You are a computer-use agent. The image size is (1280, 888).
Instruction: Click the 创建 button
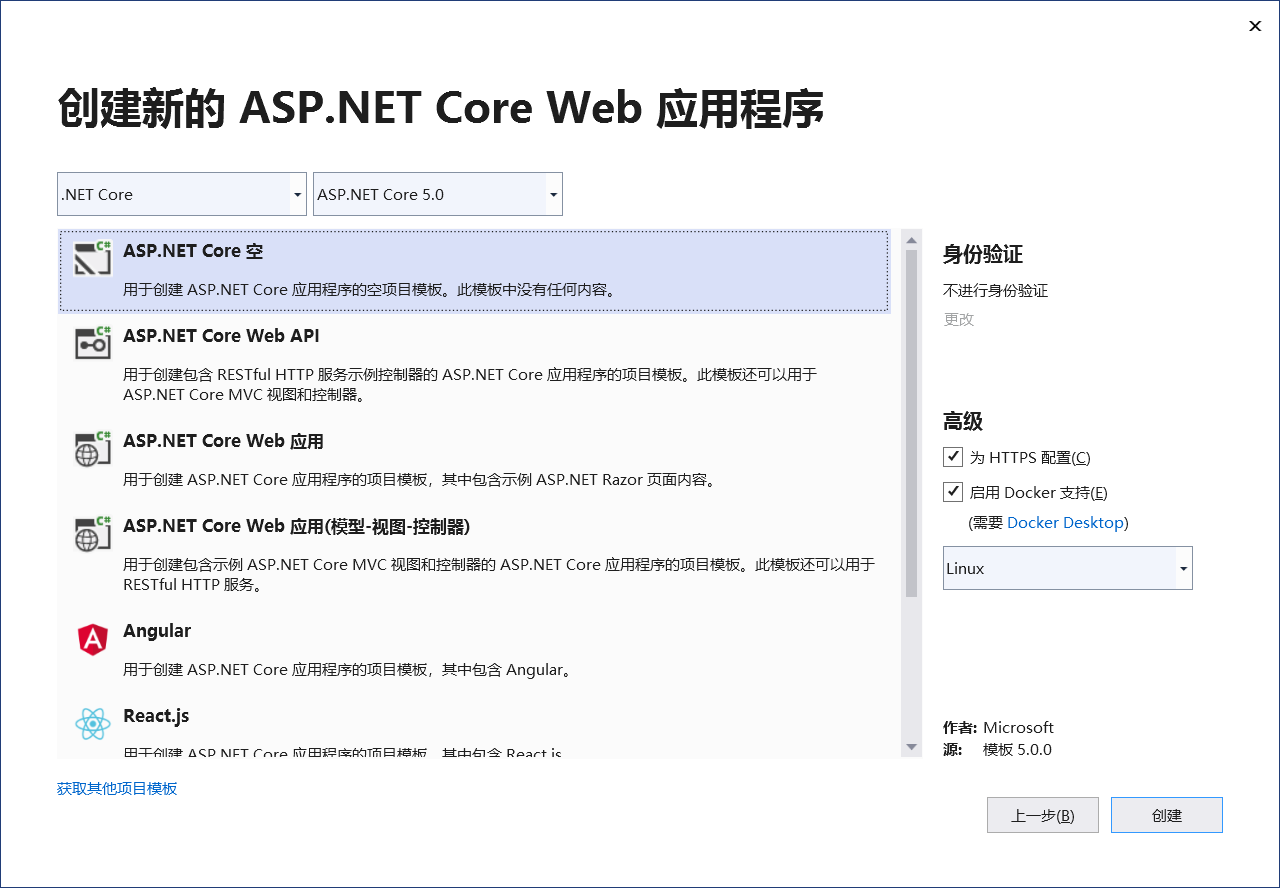tap(1167, 815)
